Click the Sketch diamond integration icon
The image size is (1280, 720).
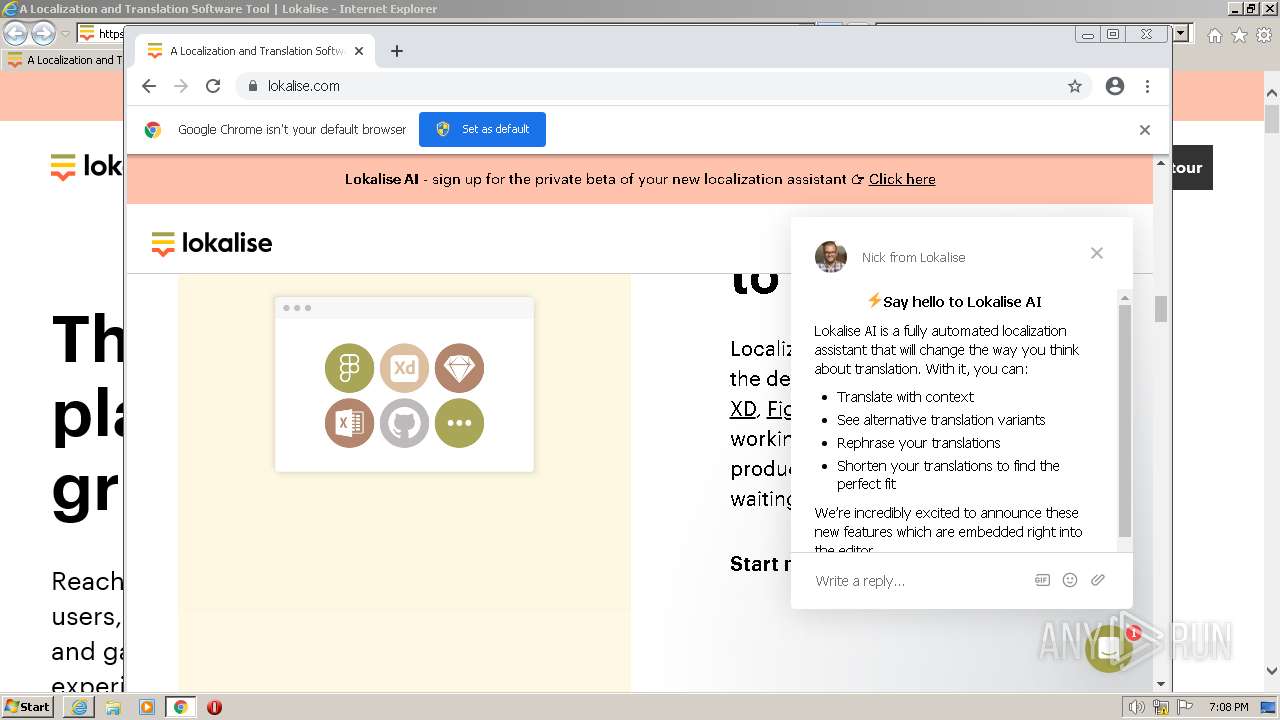click(x=459, y=368)
